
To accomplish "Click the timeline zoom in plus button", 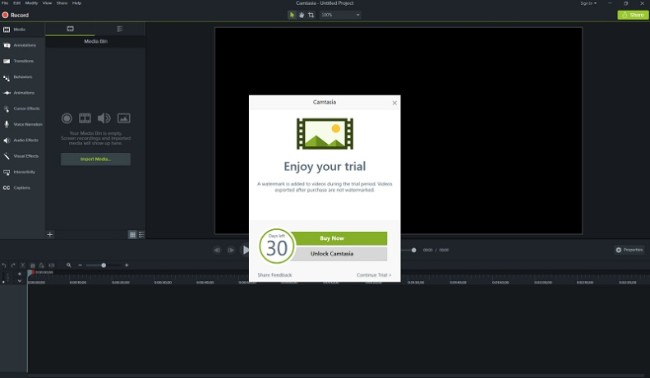I will click(x=126, y=265).
